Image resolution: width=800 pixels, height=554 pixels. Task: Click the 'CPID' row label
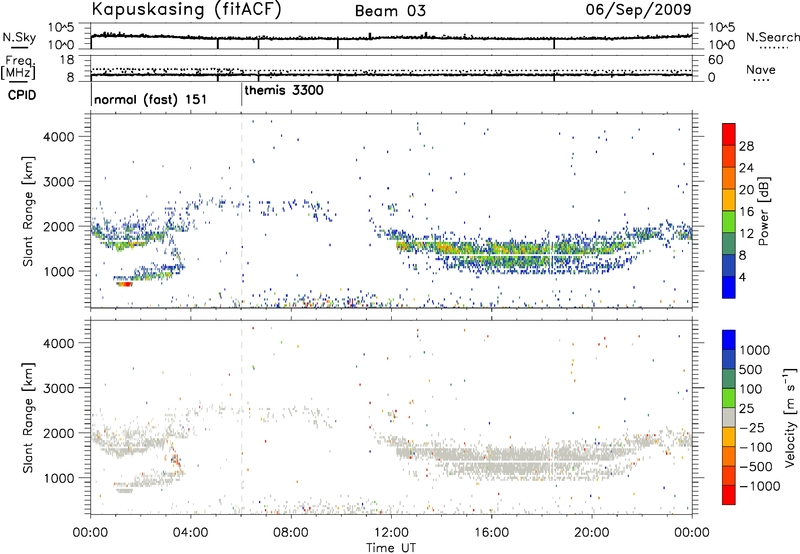[22, 95]
